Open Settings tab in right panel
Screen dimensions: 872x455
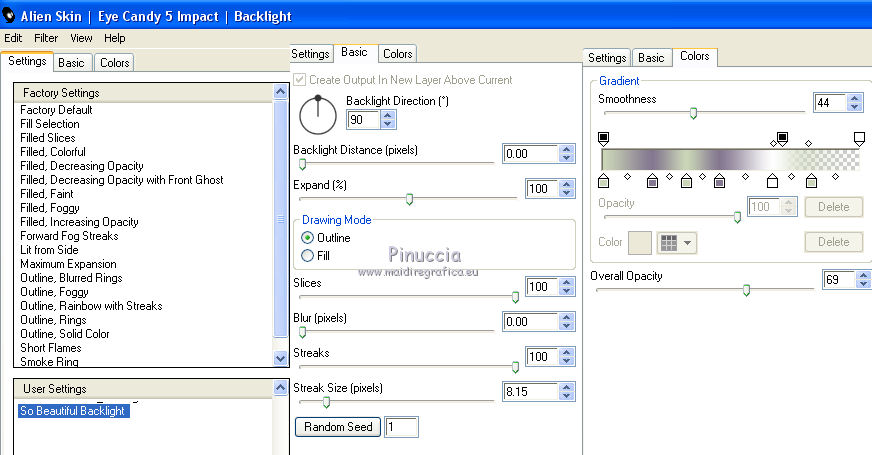coord(607,58)
